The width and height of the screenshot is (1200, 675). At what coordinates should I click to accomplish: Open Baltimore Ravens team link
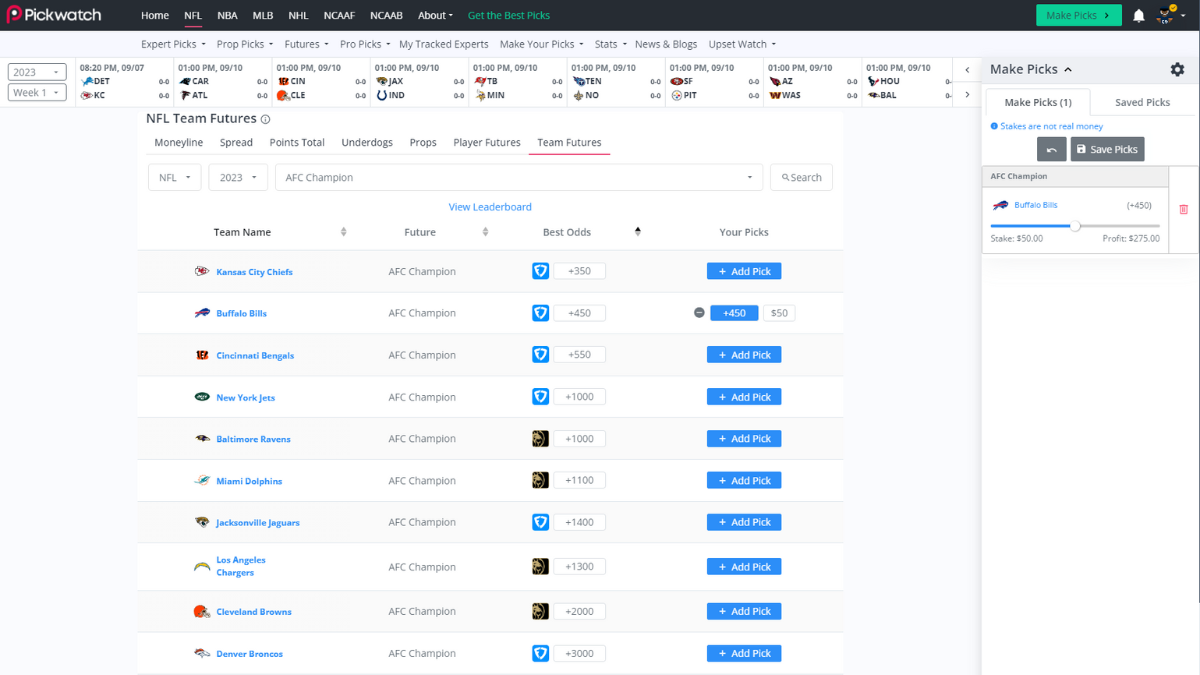(253, 439)
